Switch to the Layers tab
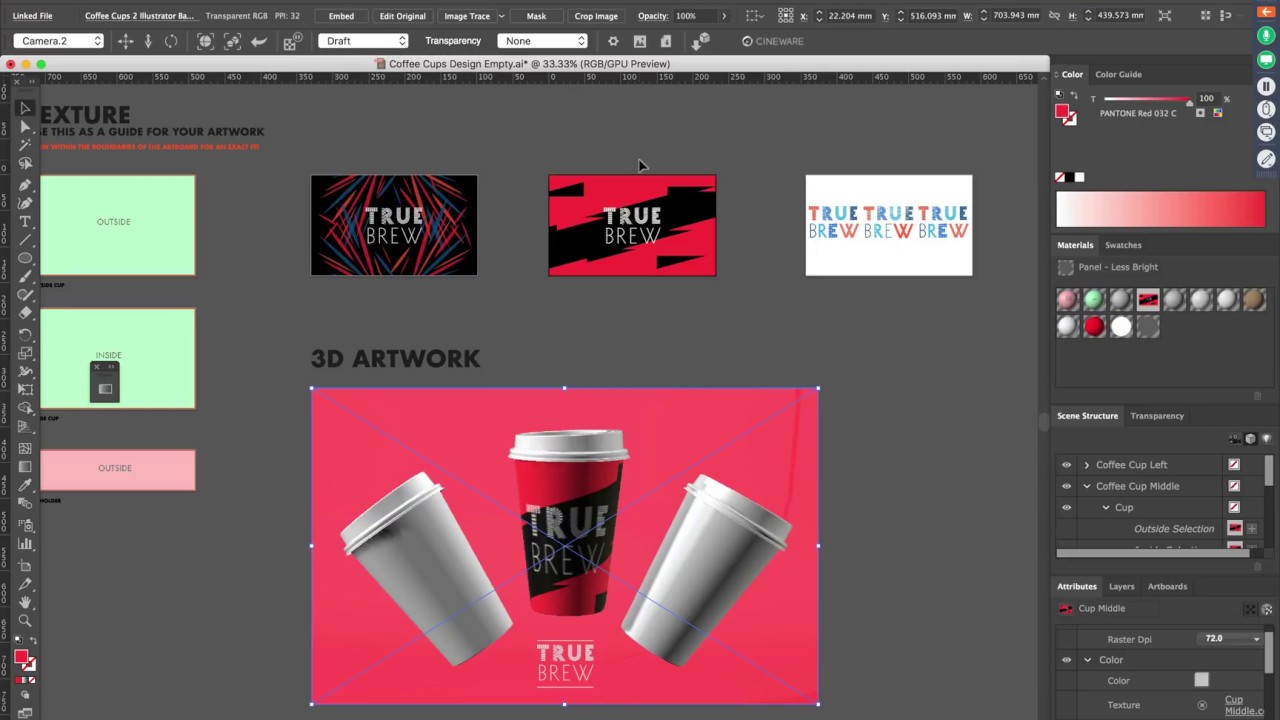Screen dimensions: 1280x720 click(x=1122, y=587)
